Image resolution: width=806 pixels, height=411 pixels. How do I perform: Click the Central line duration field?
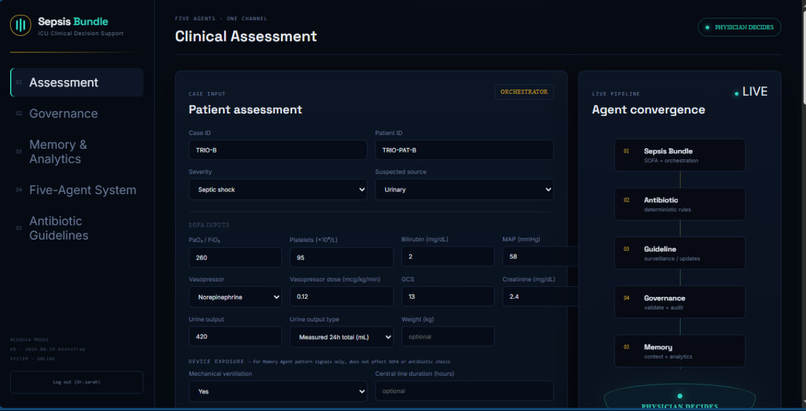(x=464, y=391)
